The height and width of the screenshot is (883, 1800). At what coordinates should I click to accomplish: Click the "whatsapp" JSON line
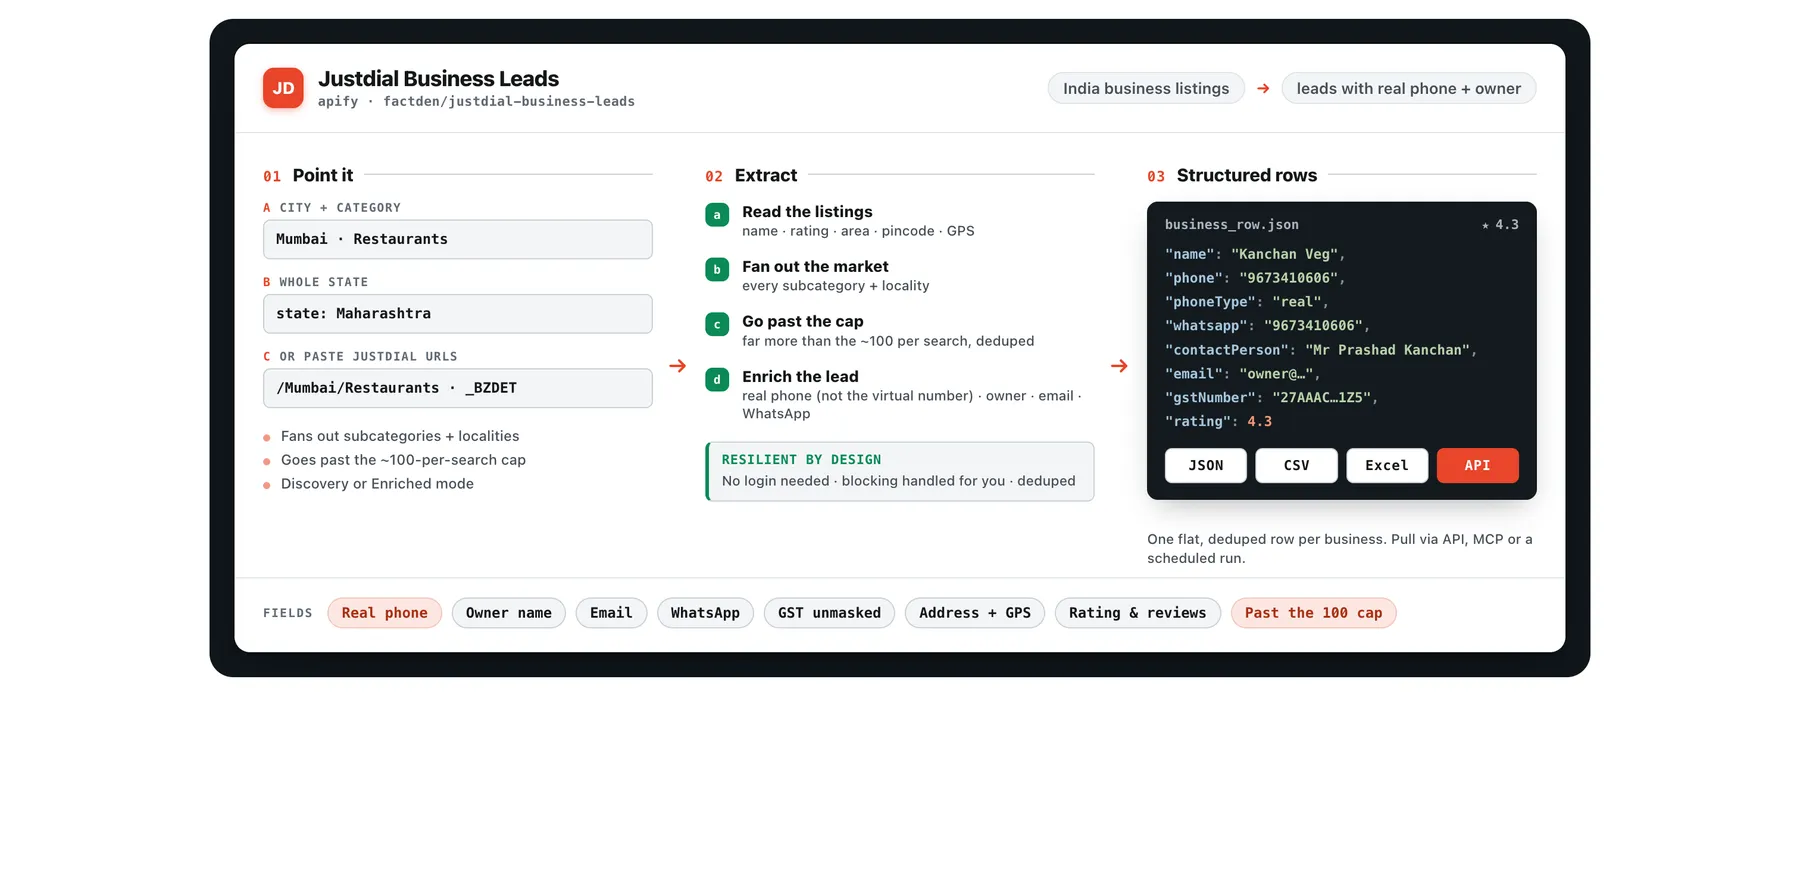[x=1267, y=326]
